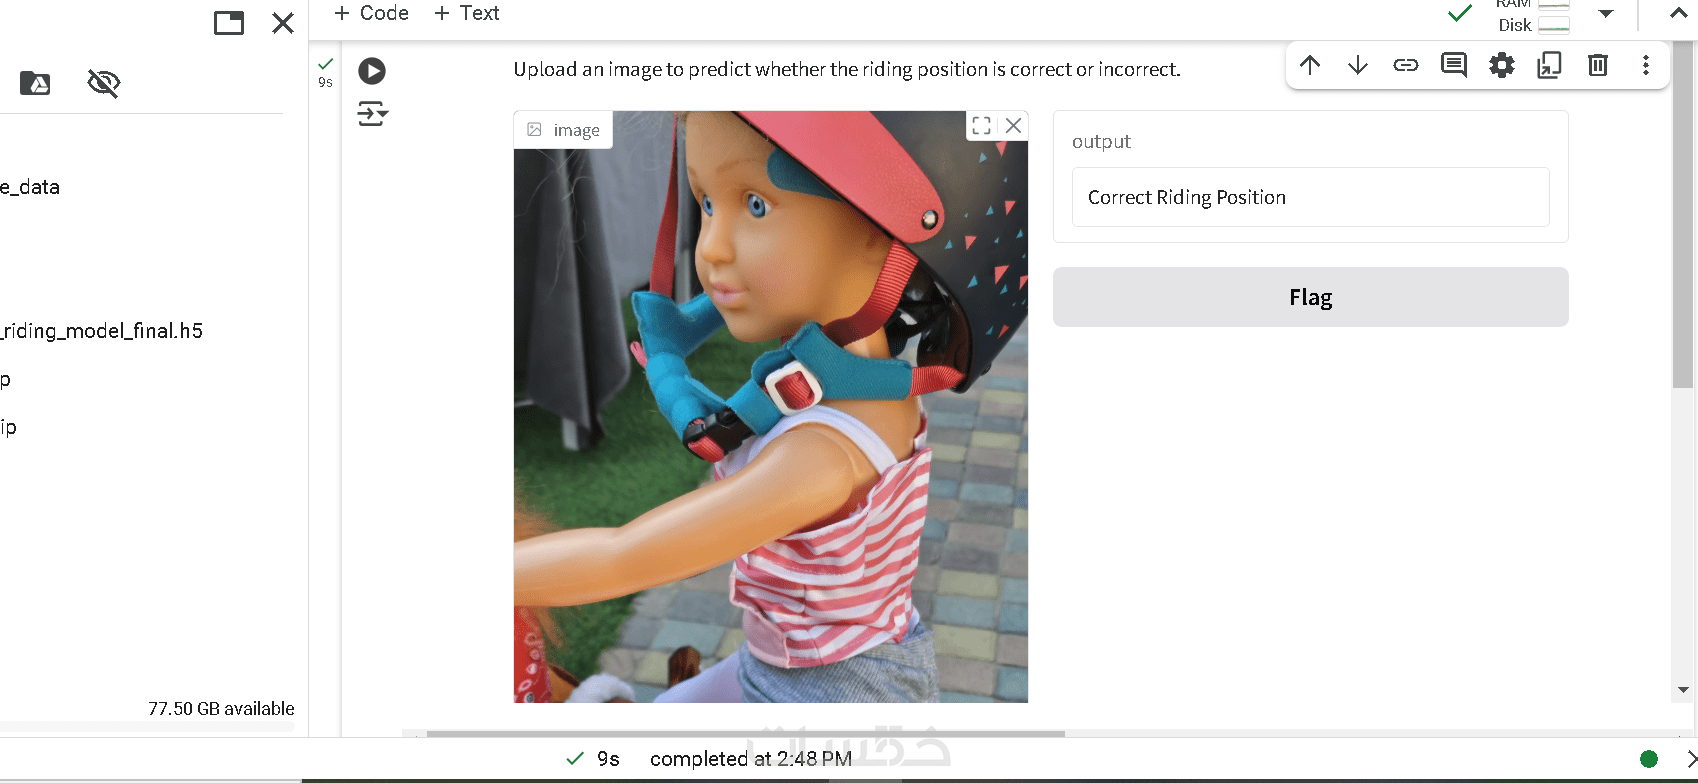Open cell editor settings gear
The height and width of the screenshot is (783, 1698).
coord(1502,65)
